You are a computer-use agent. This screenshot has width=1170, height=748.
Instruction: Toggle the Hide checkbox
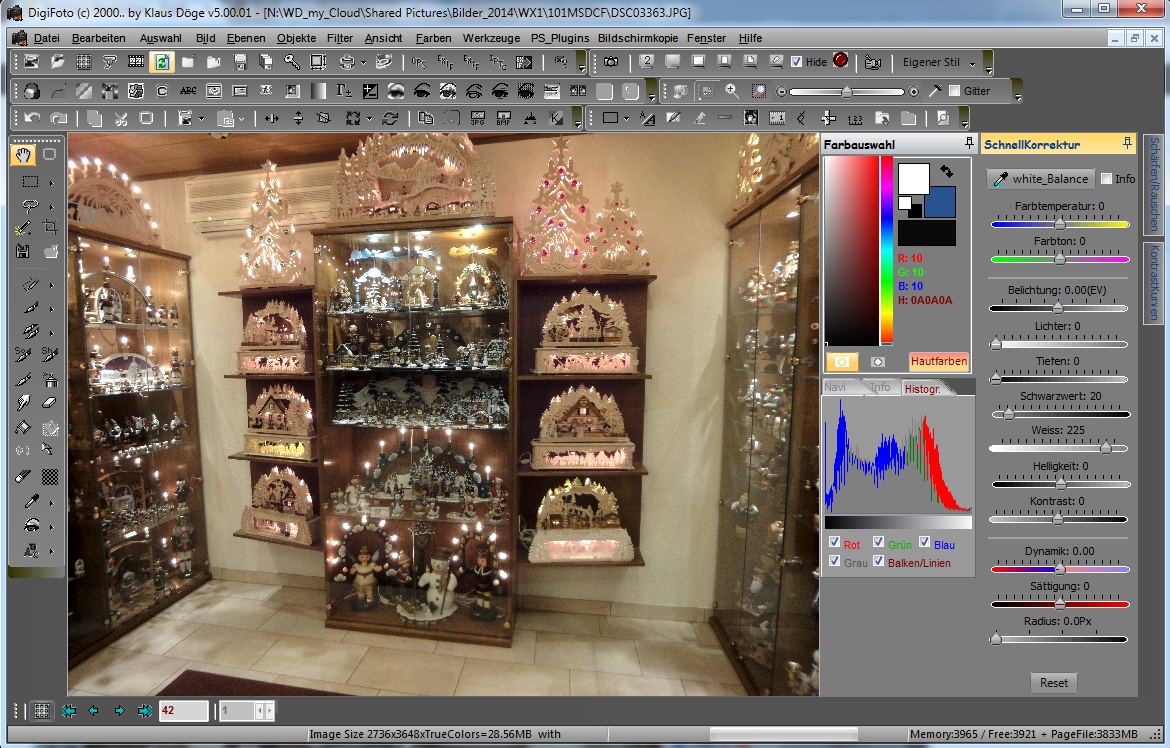[796, 62]
